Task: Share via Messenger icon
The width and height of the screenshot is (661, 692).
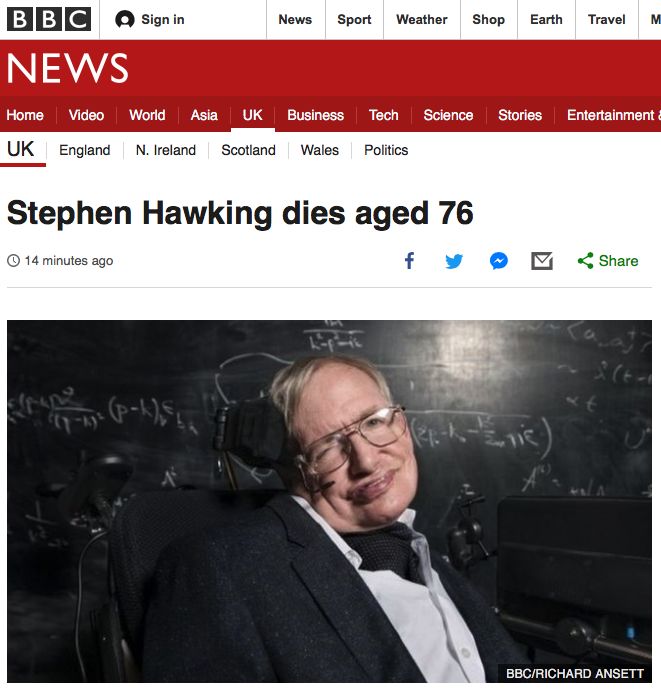Action: [499, 261]
